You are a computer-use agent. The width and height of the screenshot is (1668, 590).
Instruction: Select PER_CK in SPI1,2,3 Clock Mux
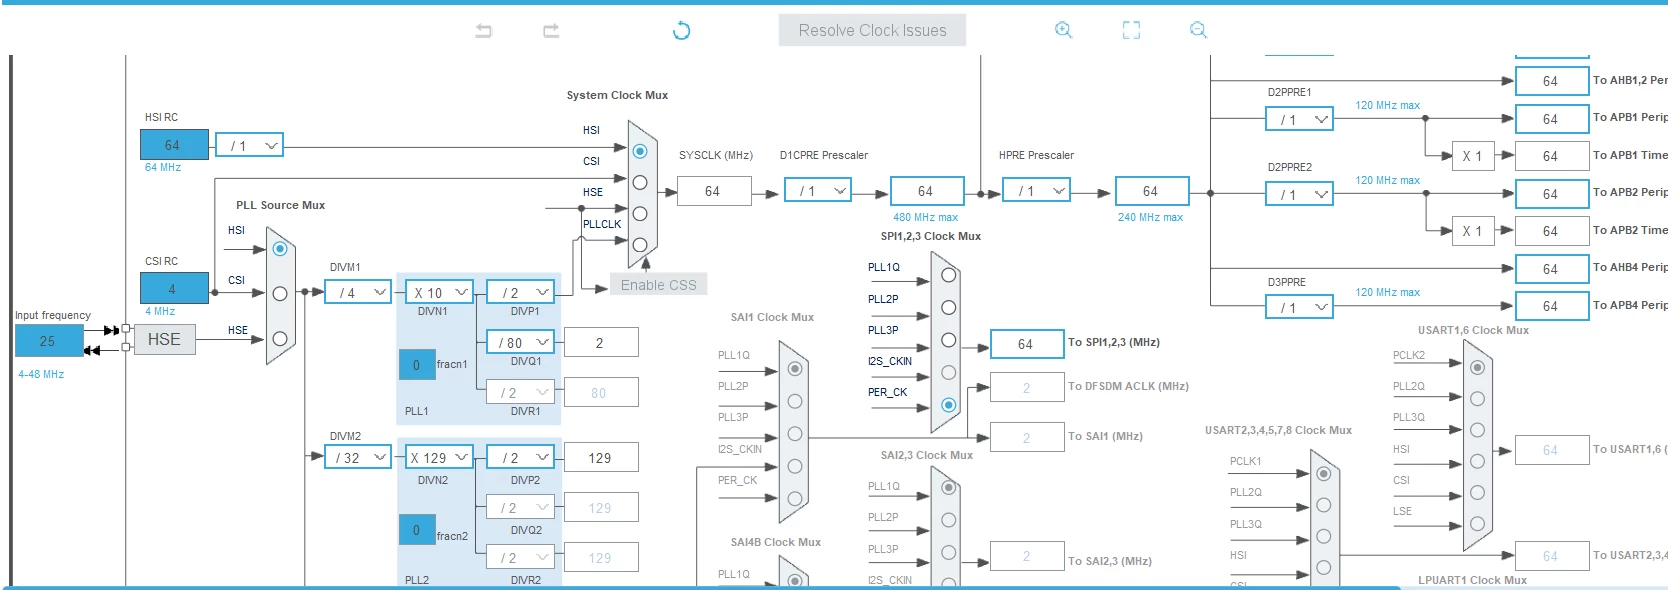tap(949, 405)
